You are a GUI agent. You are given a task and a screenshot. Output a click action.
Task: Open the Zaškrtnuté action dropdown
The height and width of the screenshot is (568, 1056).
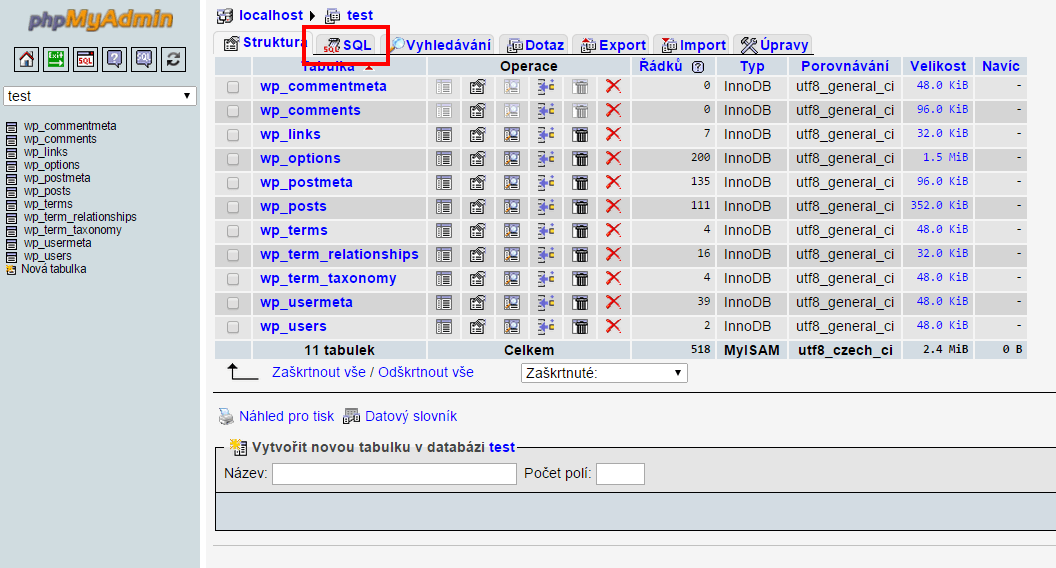(x=604, y=373)
